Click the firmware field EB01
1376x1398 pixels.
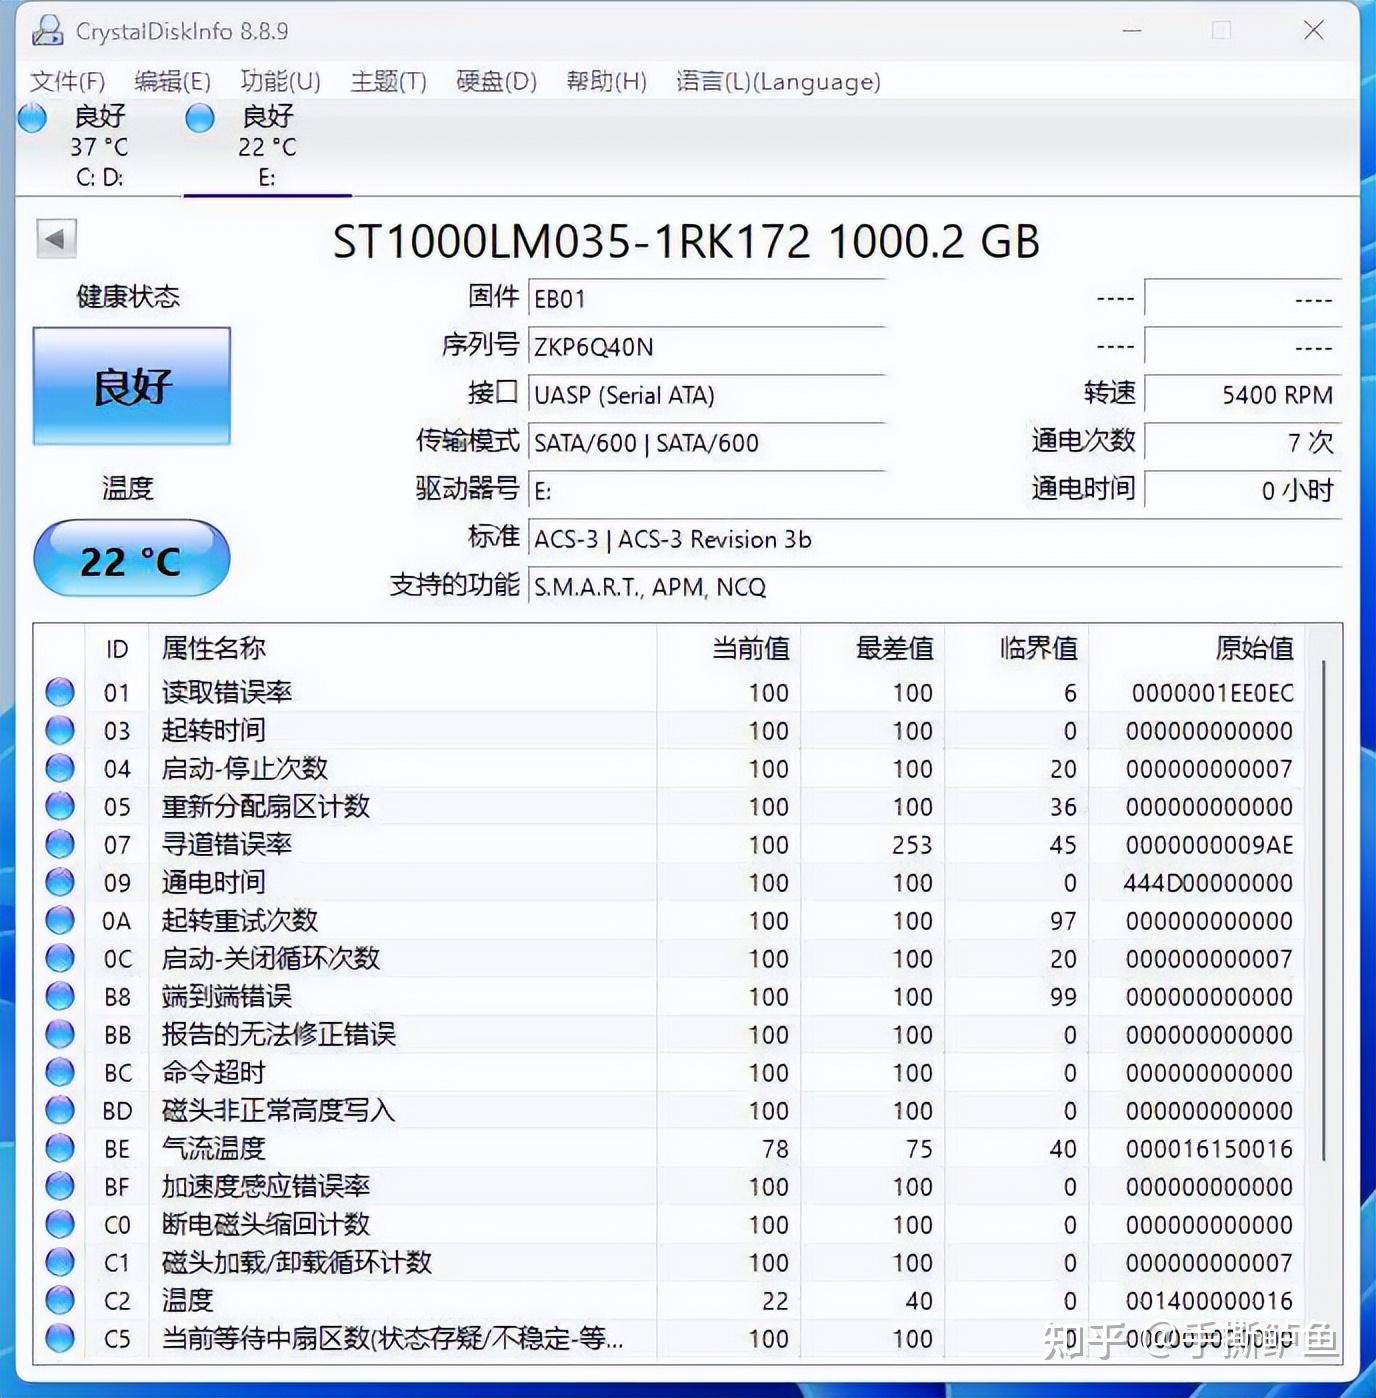pos(706,298)
